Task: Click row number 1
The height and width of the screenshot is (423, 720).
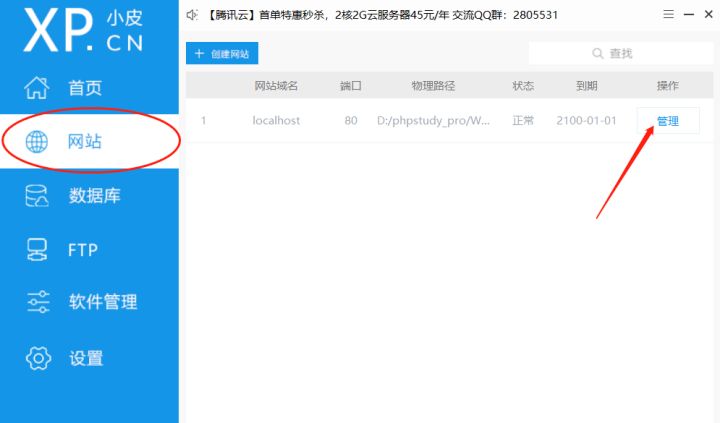Action: (x=203, y=120)
